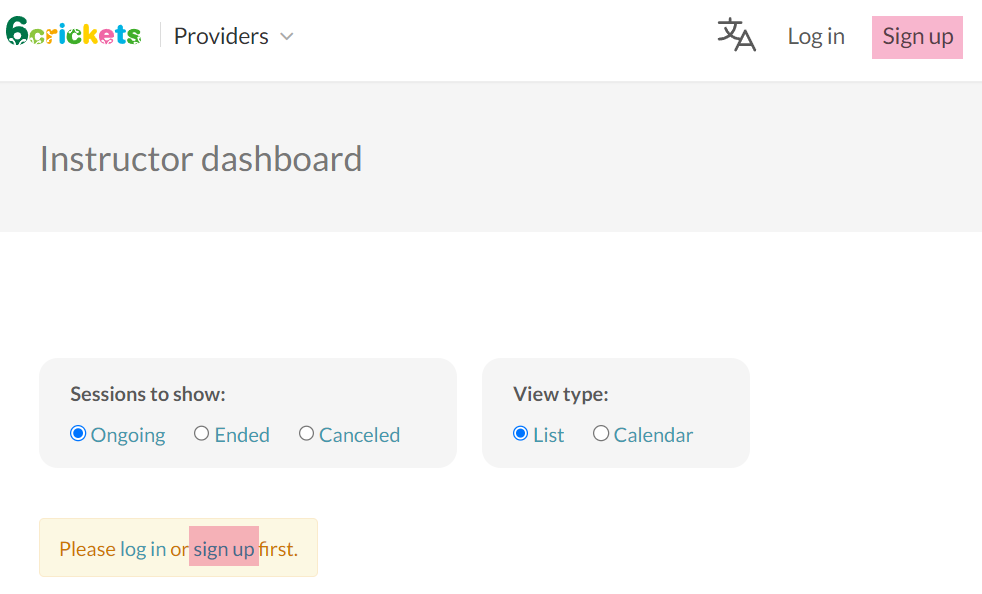Click the Calendar label text
The image size is (982, 594).
pos(653,435)
